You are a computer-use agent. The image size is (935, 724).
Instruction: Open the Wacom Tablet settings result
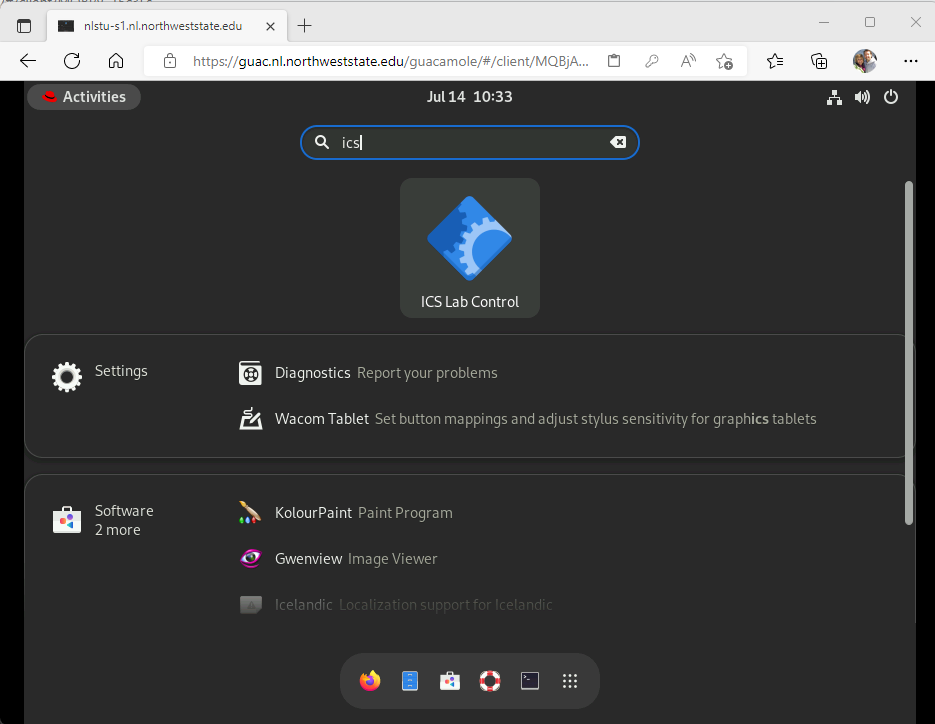pyautogui.click(x=527, y=419)
